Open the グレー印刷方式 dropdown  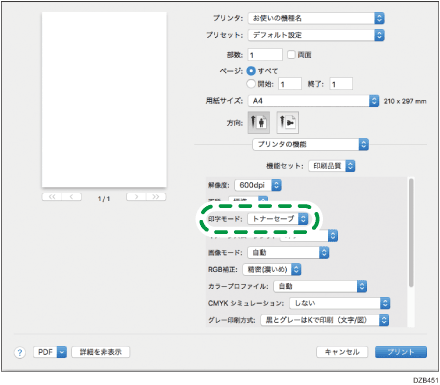324,320
